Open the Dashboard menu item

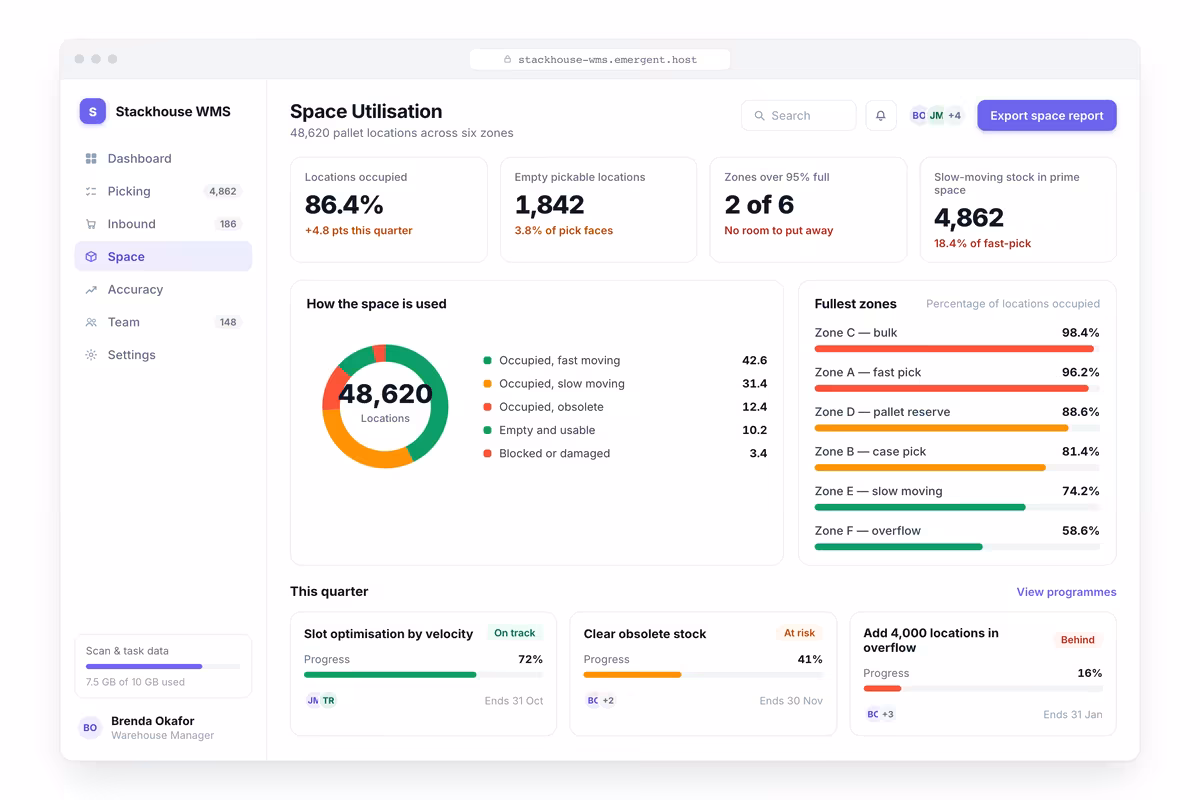[163, 158]
